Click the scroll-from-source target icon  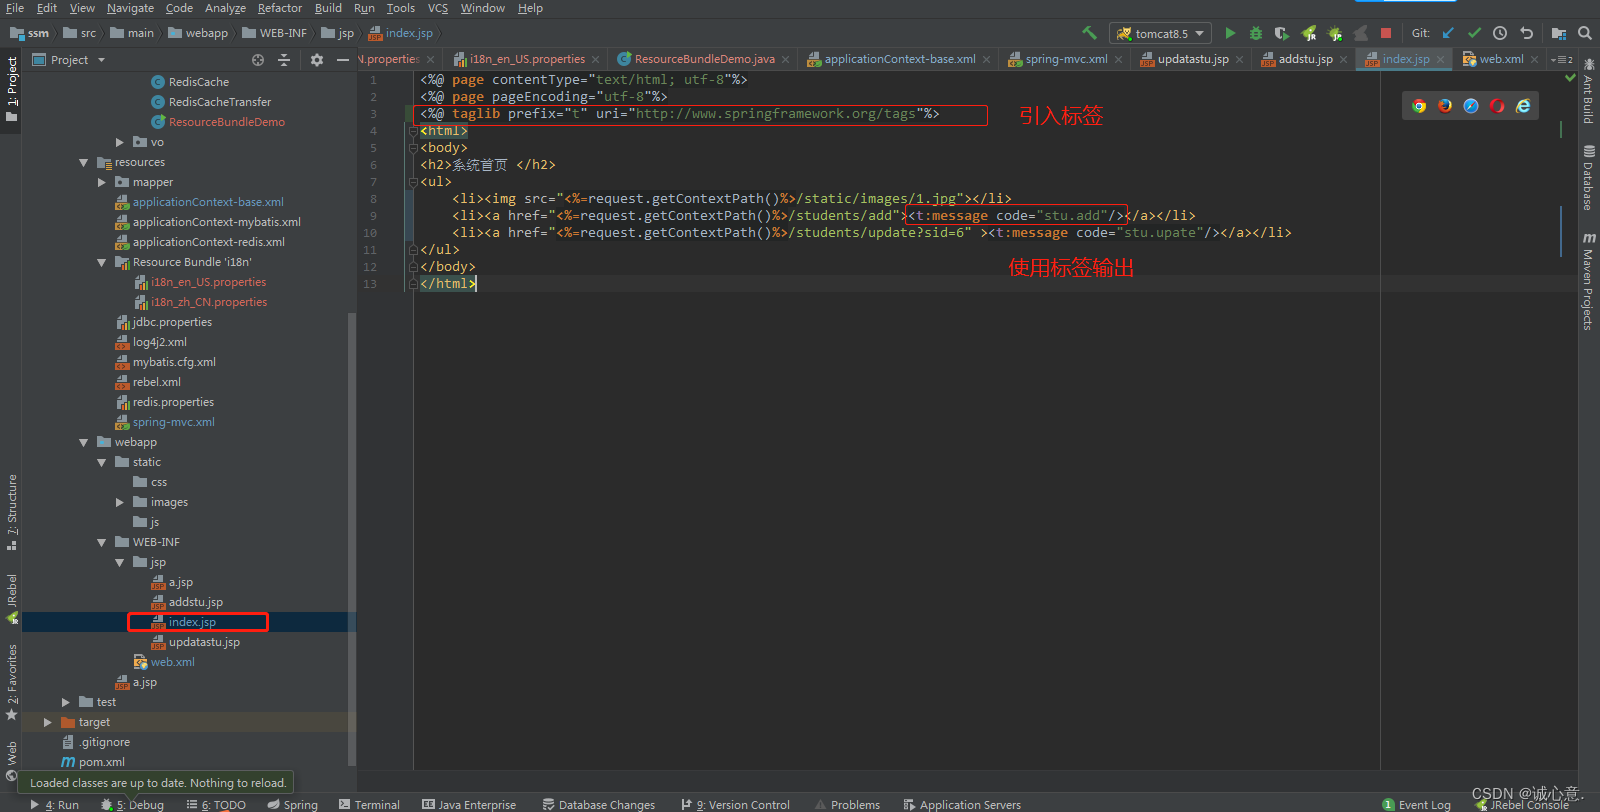[x=258, y=60]
